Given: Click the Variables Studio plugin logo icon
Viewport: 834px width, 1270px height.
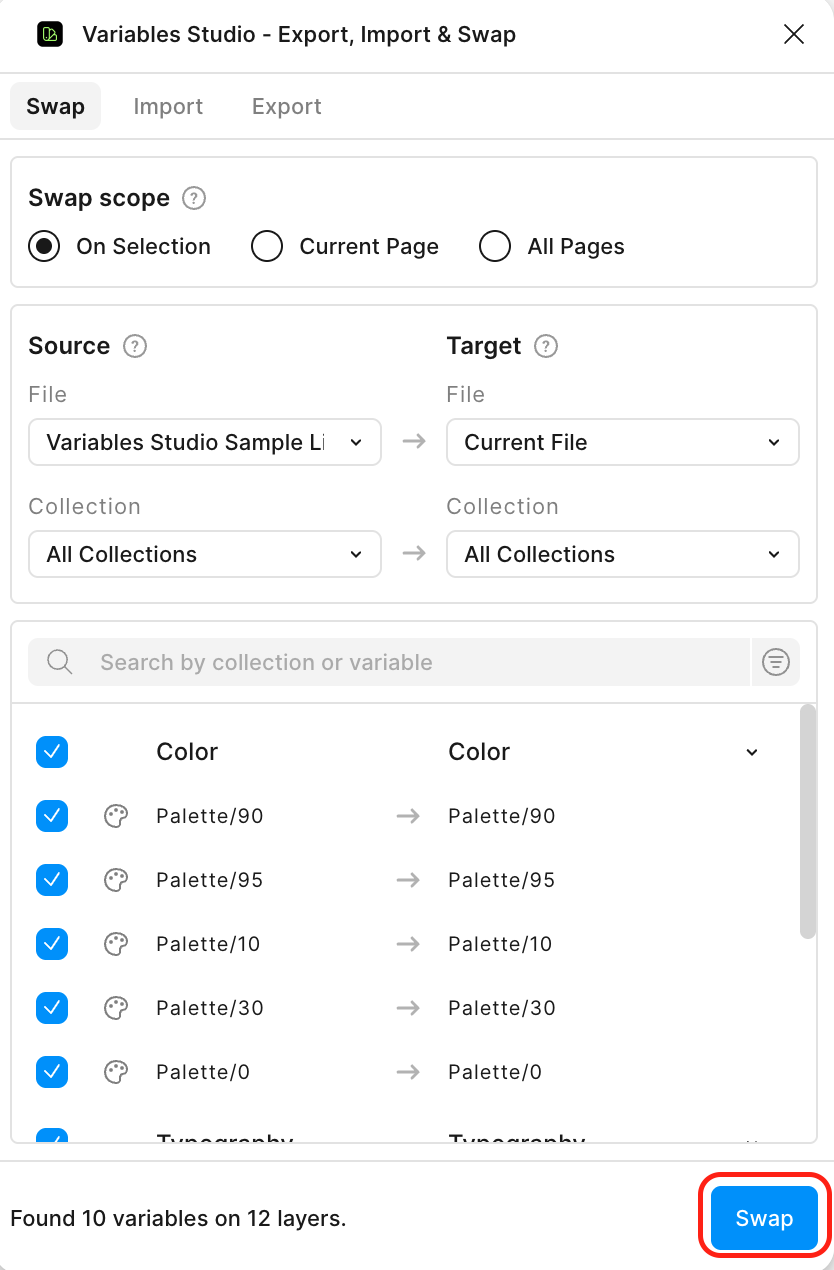Looking at the screenshot, I should tap(49, 35).
